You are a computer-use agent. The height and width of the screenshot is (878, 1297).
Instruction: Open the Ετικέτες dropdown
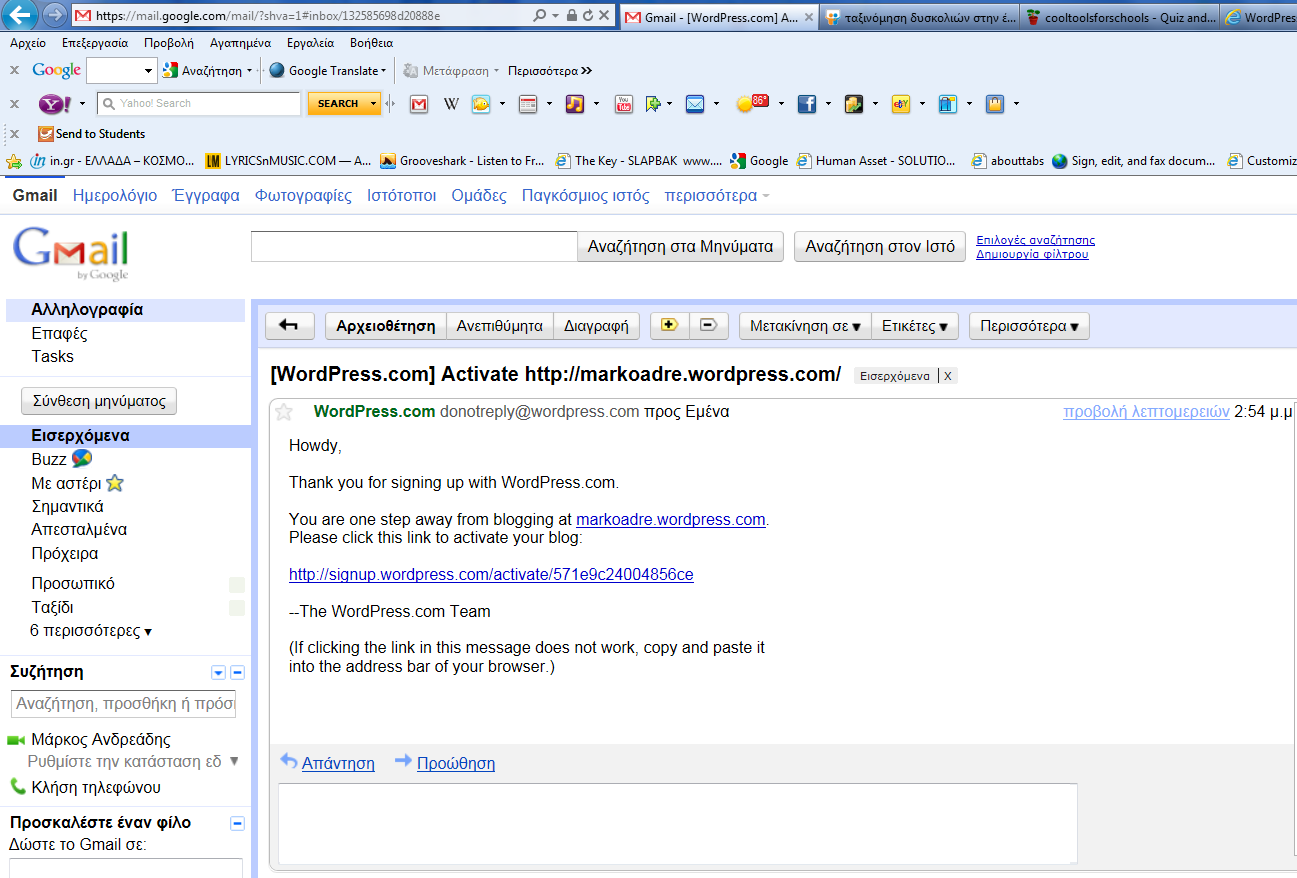(915, 326)
